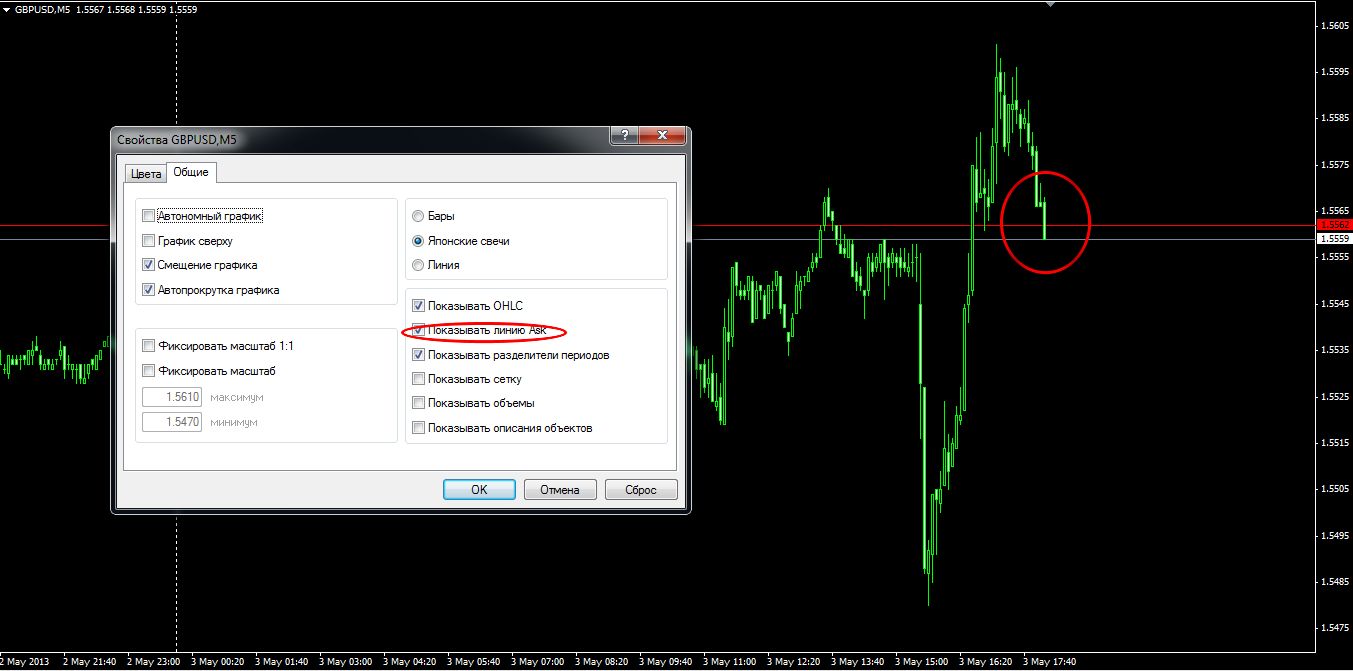Click the Сброс reset button

pos(641,490)
